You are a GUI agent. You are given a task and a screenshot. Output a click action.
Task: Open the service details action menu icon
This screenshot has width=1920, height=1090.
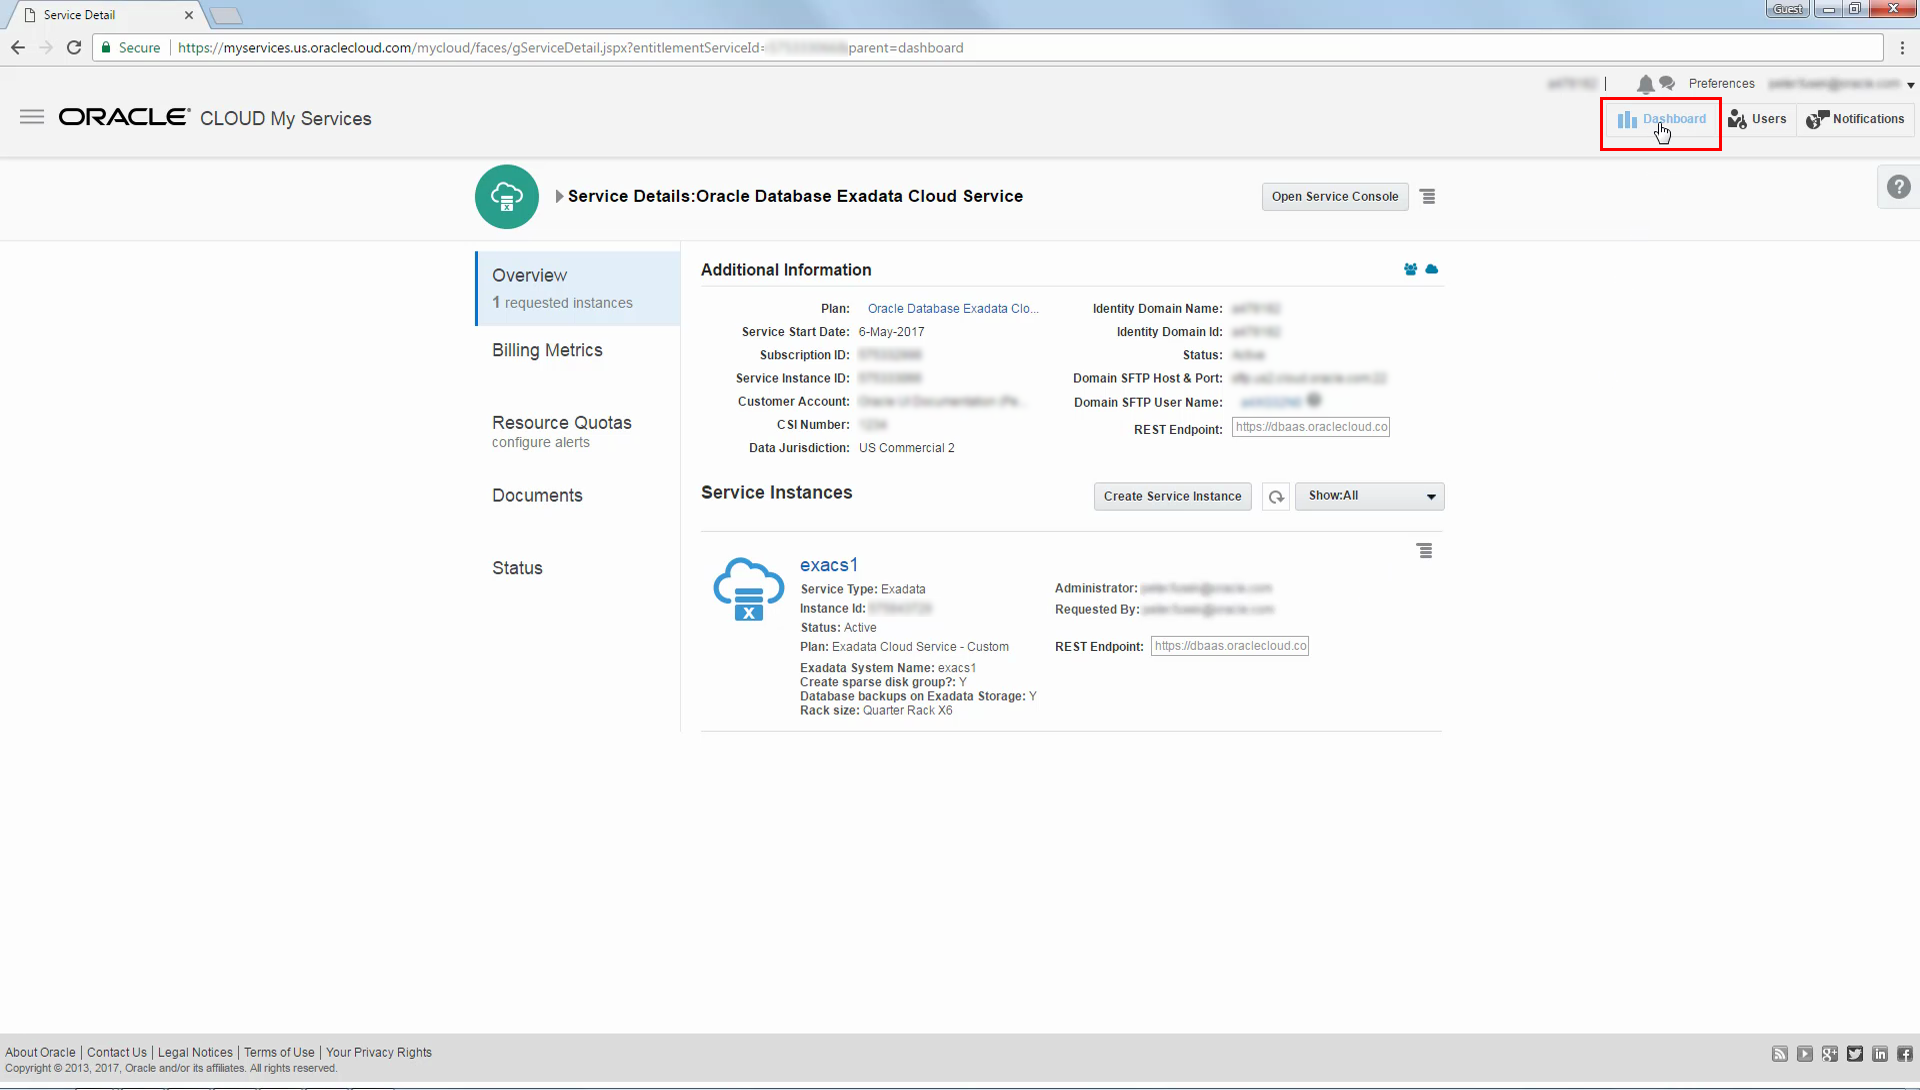1428,197
